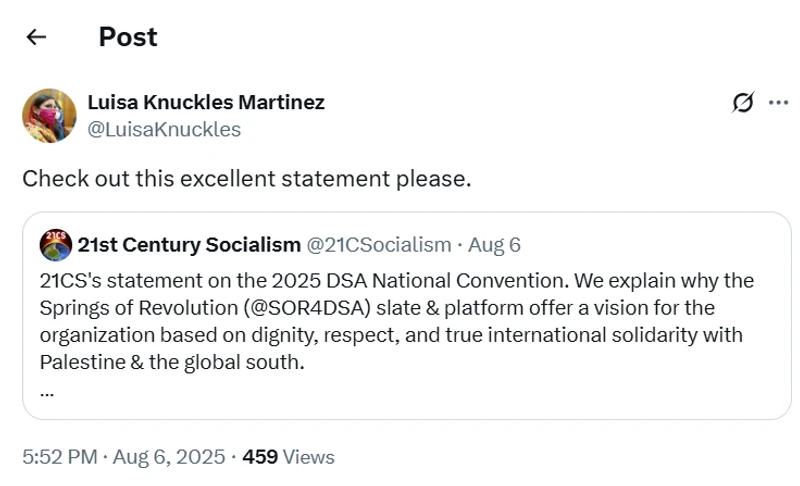Expand the quoted post ellipsis
Viewport: 800px width, 486px height.
[x=46, y=391]
